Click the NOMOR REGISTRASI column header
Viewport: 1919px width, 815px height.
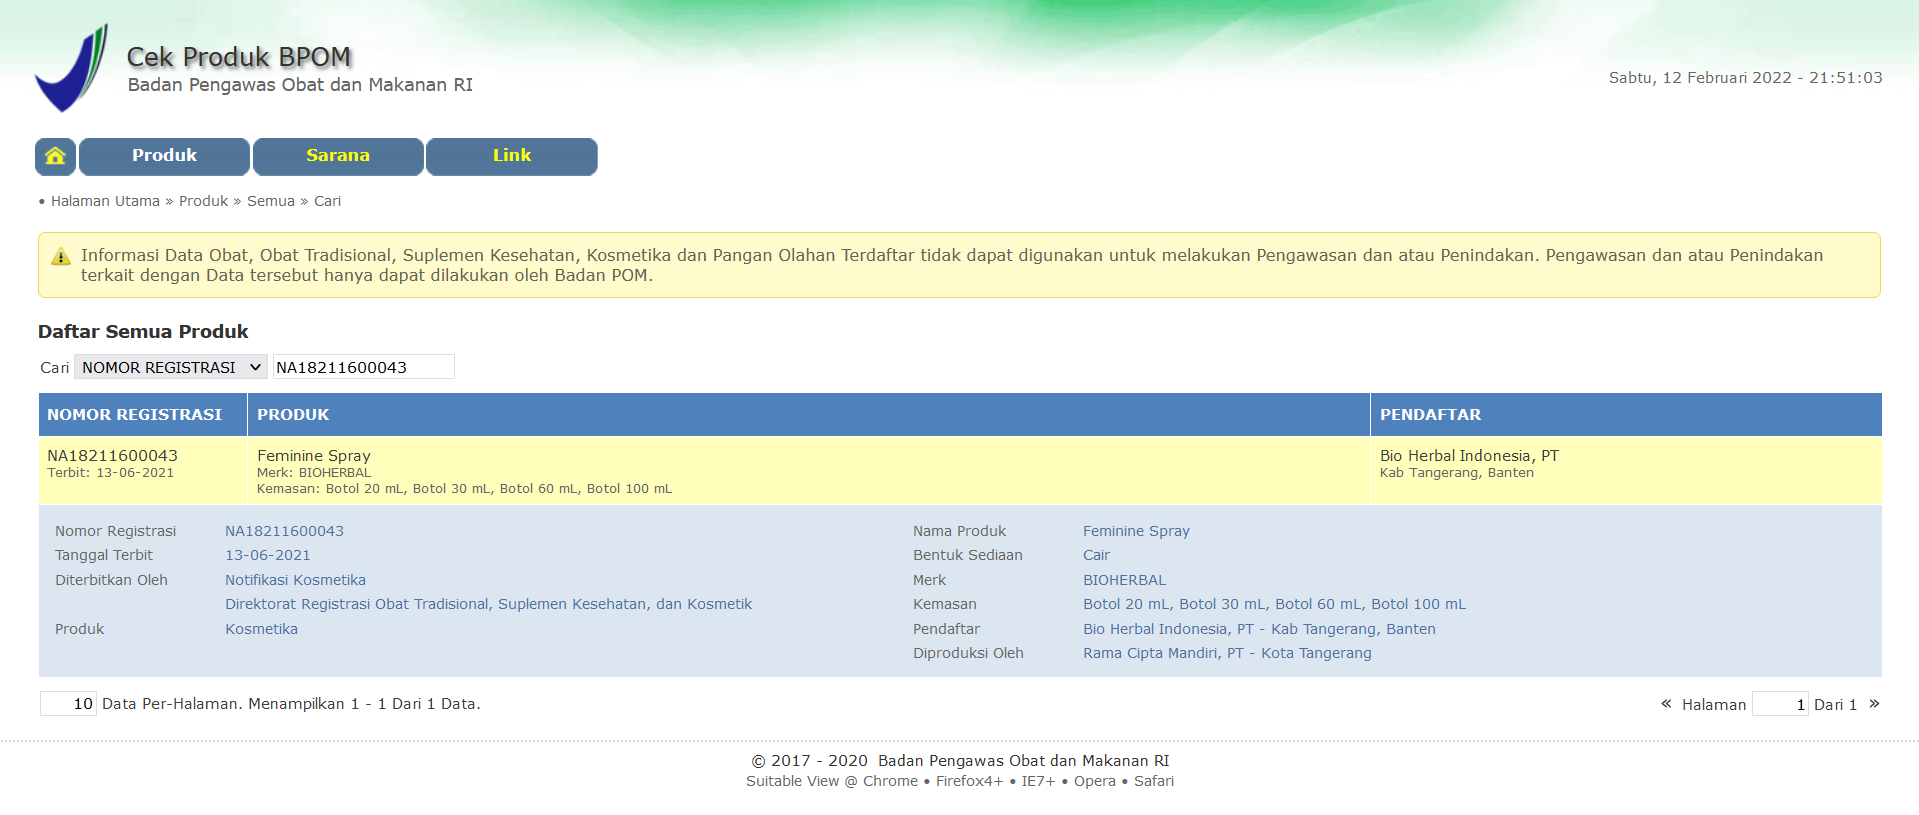135,415
